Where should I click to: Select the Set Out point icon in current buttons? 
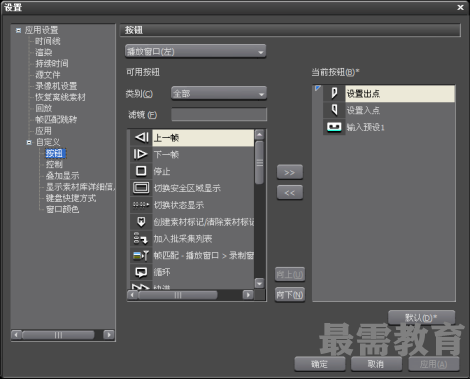click(x=334, y=93)
